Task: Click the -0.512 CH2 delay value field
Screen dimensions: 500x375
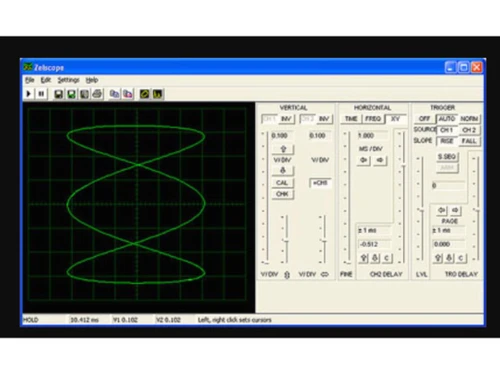Action: [375, 244]
